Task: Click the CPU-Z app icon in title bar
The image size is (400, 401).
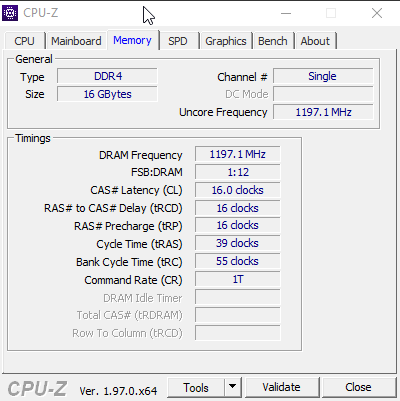Action: [10, 13]
